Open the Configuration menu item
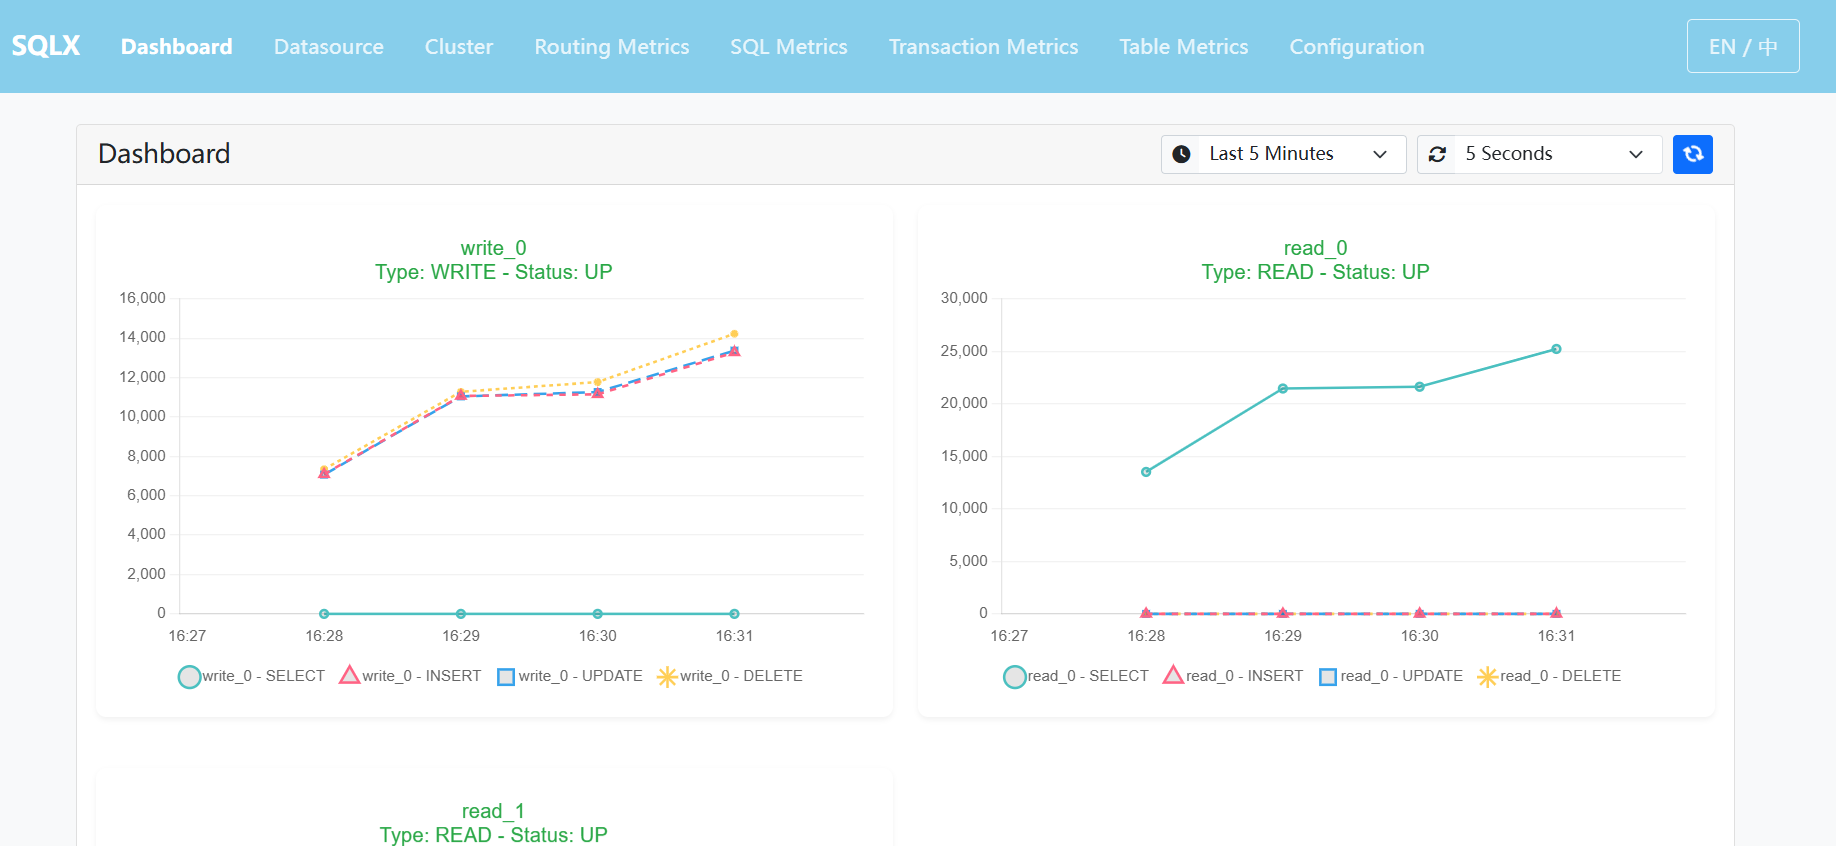1836x846 pixels. pyautogui.click(x=1357, y=47)
